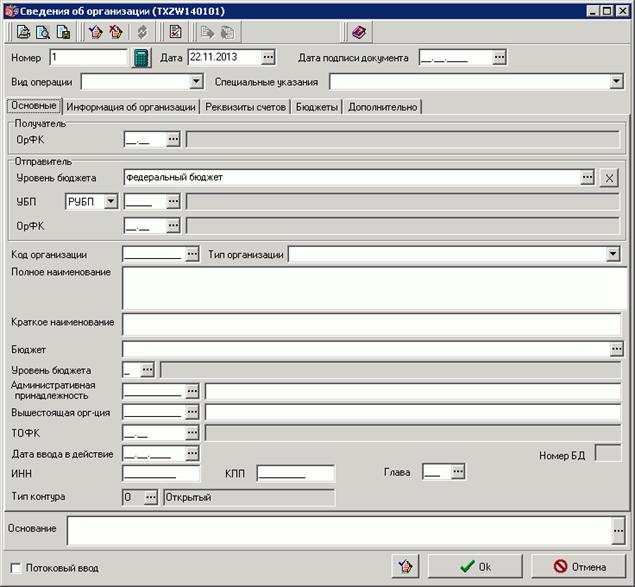Viewport: 635px width, 587px height.
Task: Click the red-cross cancel control icon
Action: click(x=116, y=32)
